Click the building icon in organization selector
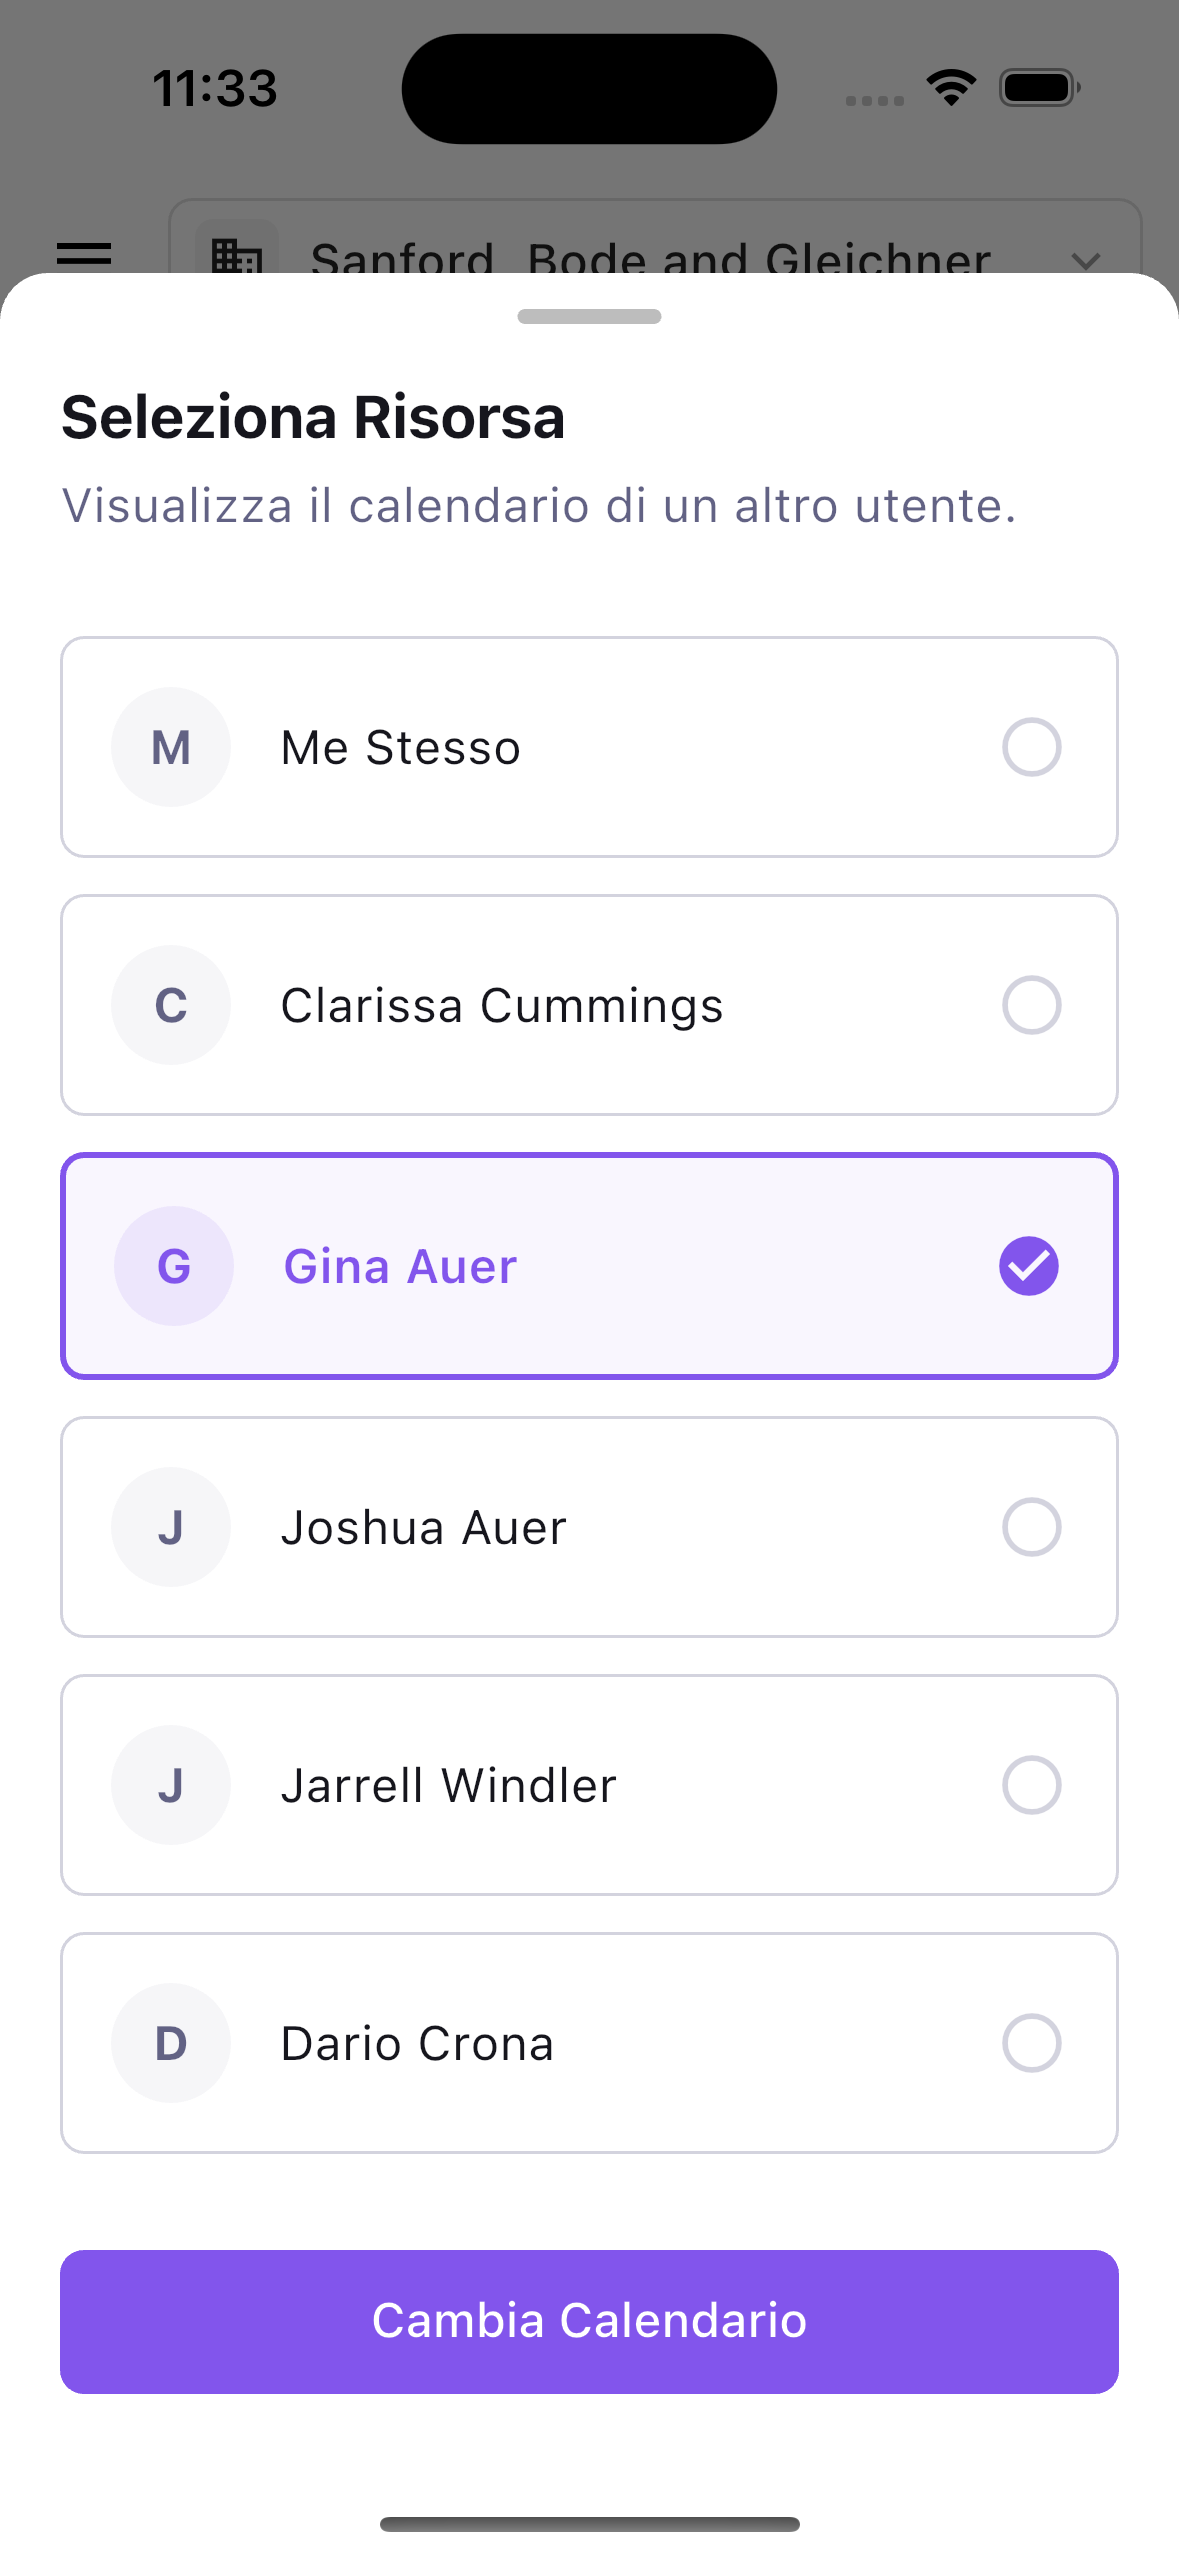Screen dimensions: 1179x2556 (237, 255)
